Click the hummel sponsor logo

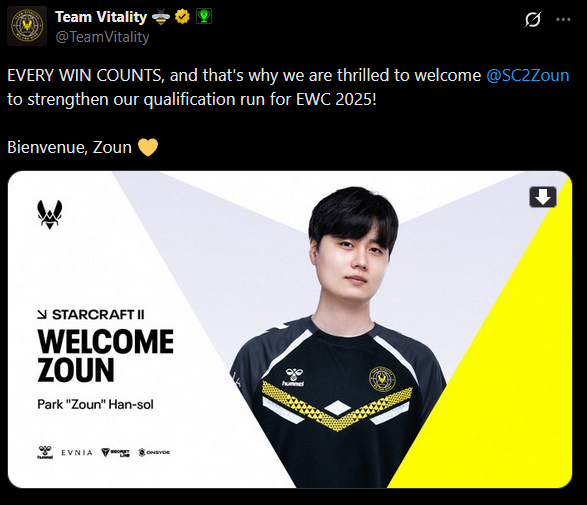tap(45, 452)
